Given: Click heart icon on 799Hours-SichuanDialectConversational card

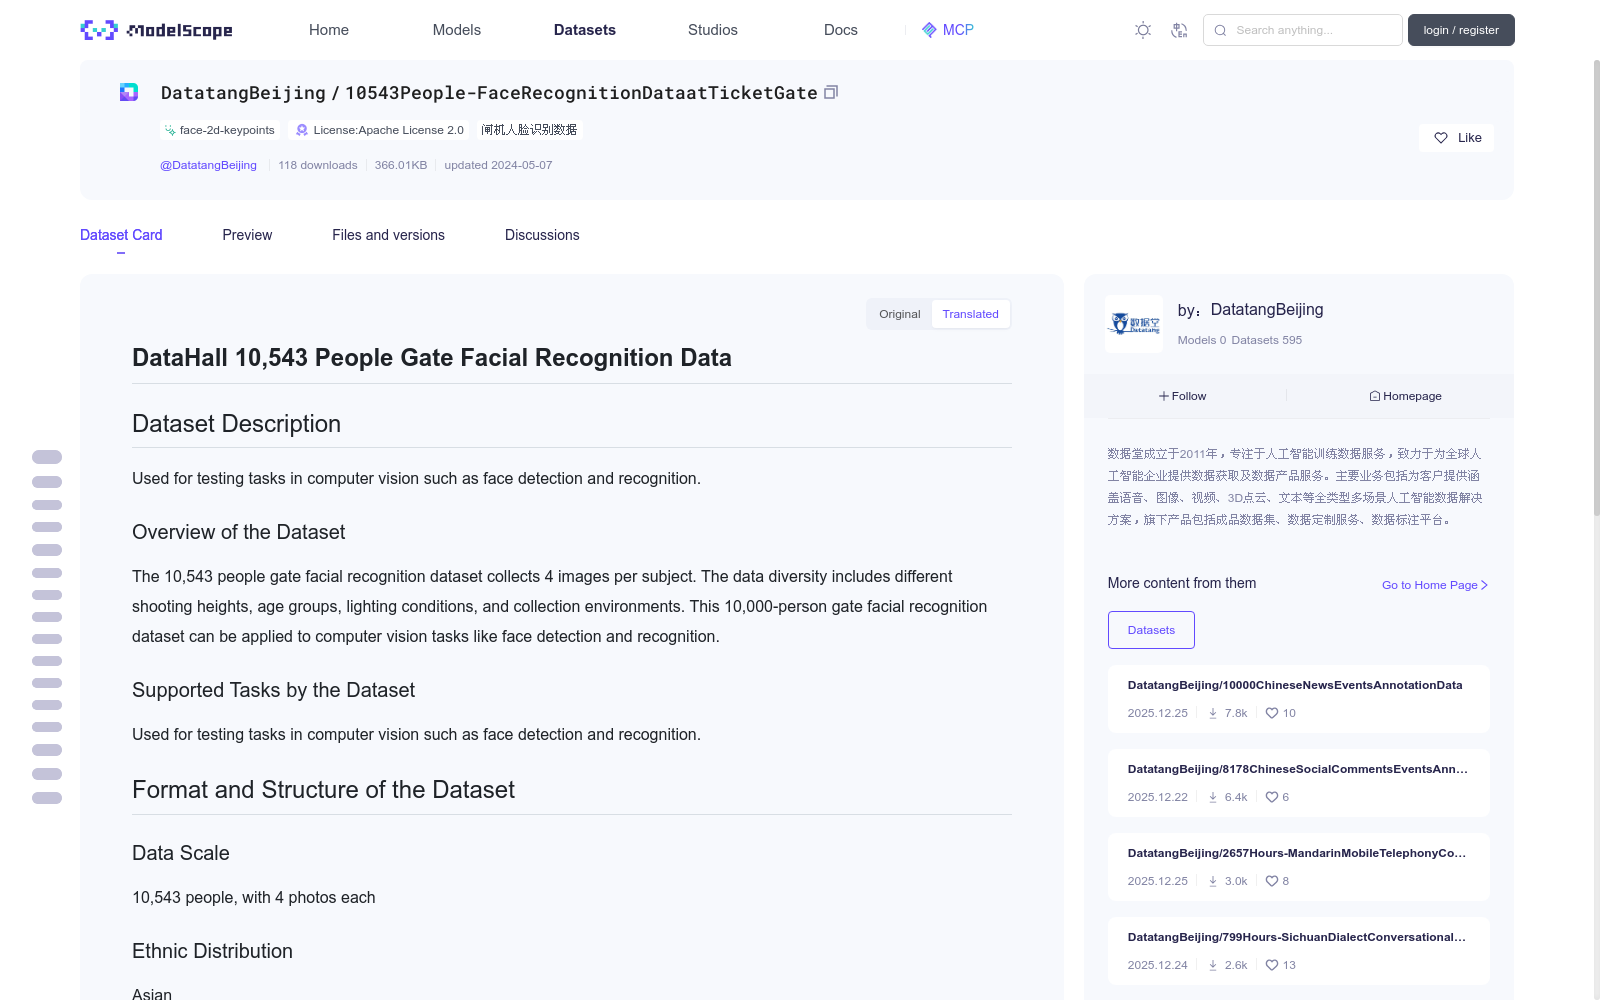Looking at the screenshot, I should tap(1272, 965).
